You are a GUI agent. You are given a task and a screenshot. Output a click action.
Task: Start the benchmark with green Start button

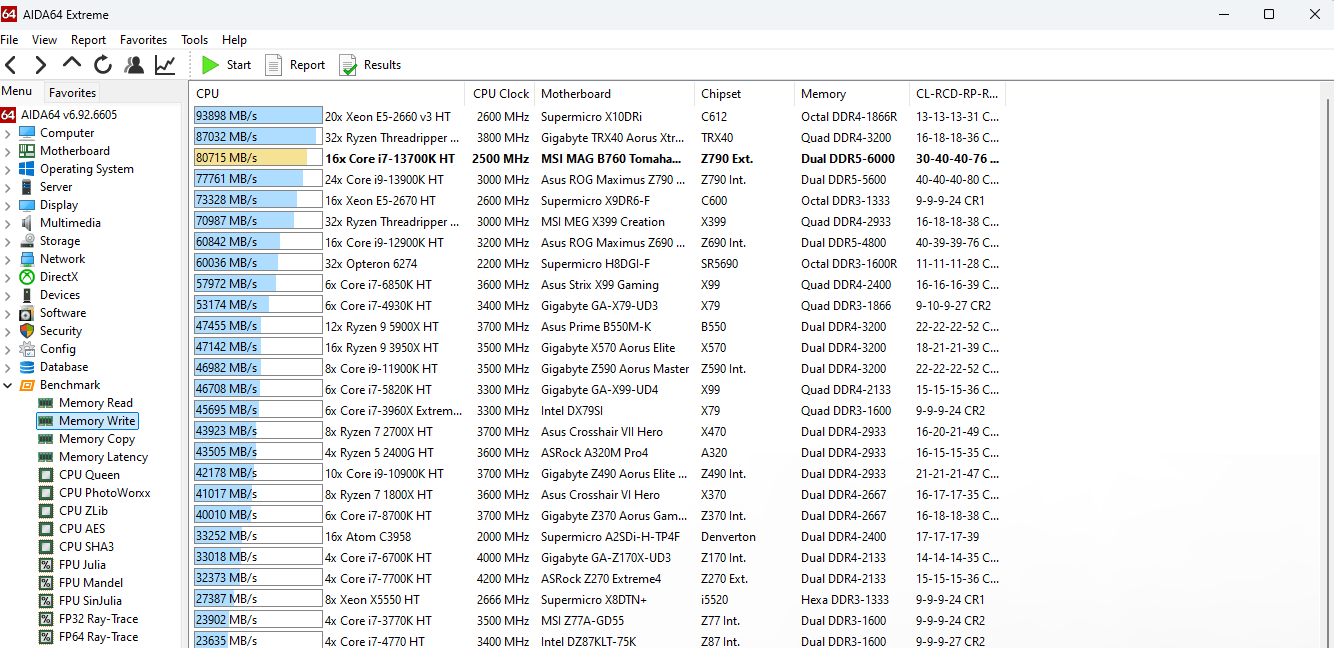[x=226, y=65]
